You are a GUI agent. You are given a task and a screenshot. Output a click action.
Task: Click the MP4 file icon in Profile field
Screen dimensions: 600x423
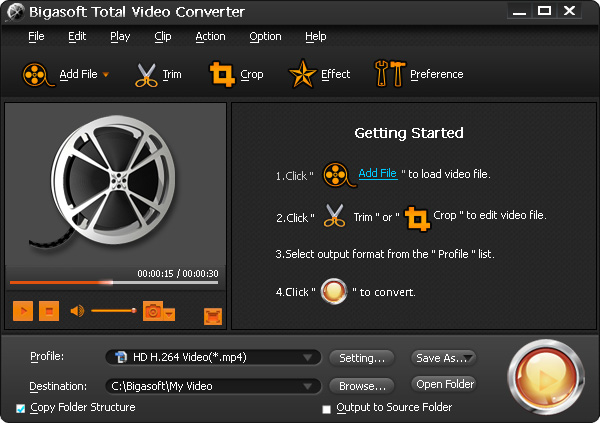click(x=121, y=357)
